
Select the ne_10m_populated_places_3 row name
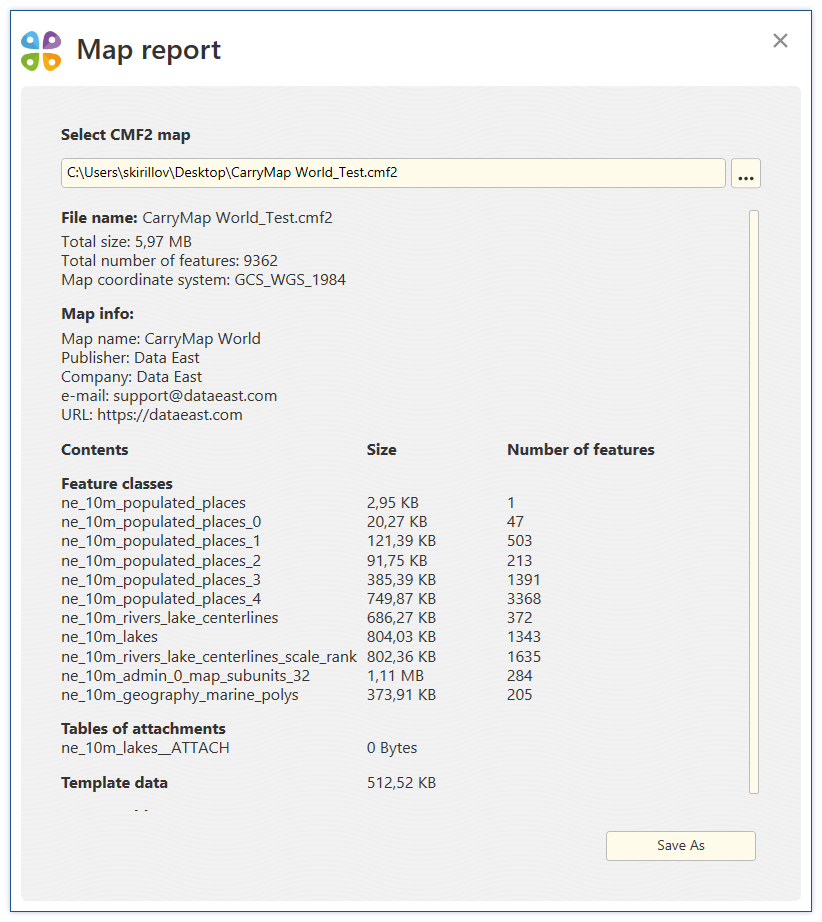(161, 580)
